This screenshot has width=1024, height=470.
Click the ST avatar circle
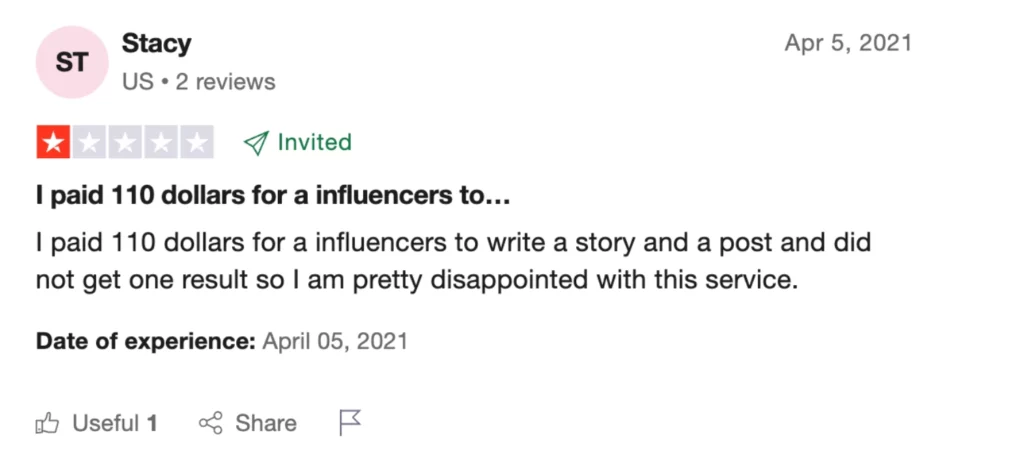(x=71, y=62)
